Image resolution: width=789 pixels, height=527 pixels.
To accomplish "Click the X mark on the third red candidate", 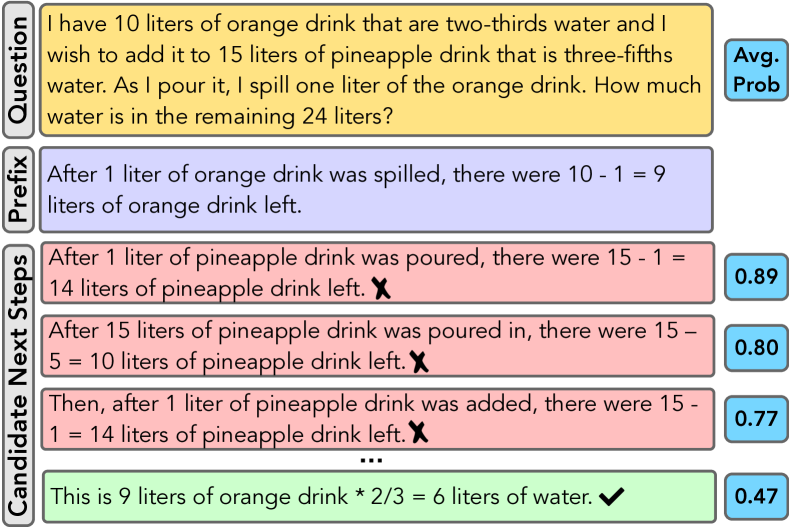I will coord(419,433).
